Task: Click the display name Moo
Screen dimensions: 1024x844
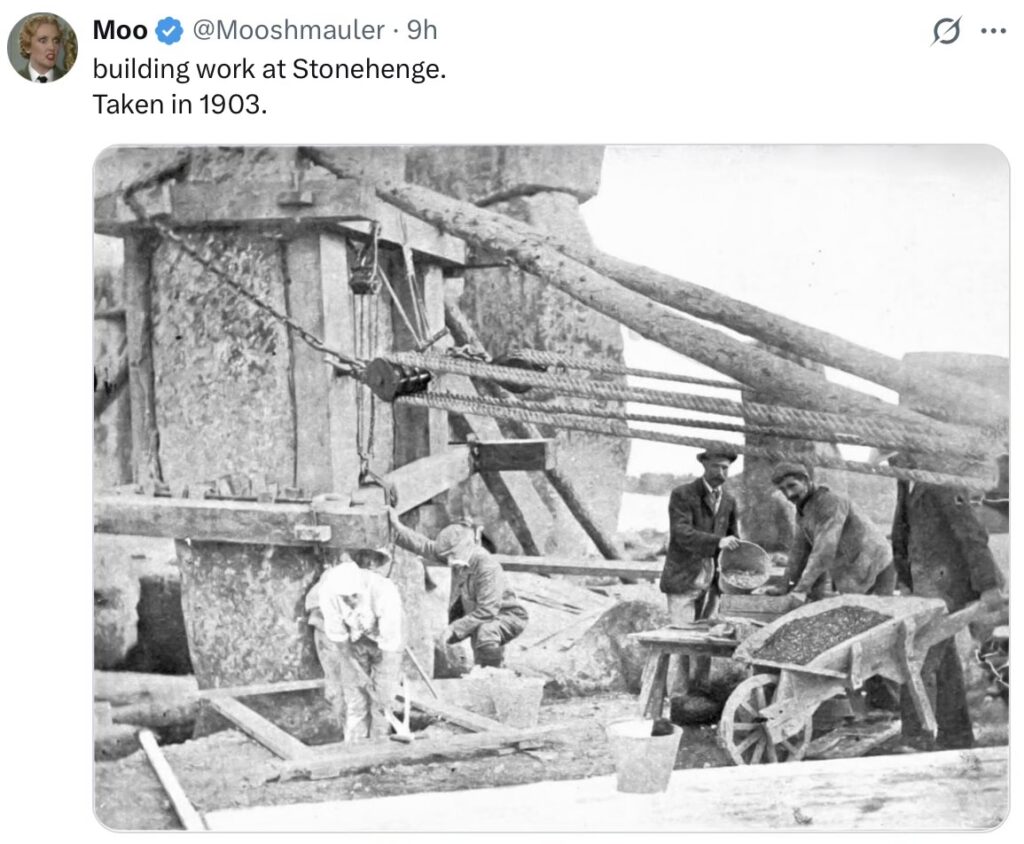Action: coord(120,30)
